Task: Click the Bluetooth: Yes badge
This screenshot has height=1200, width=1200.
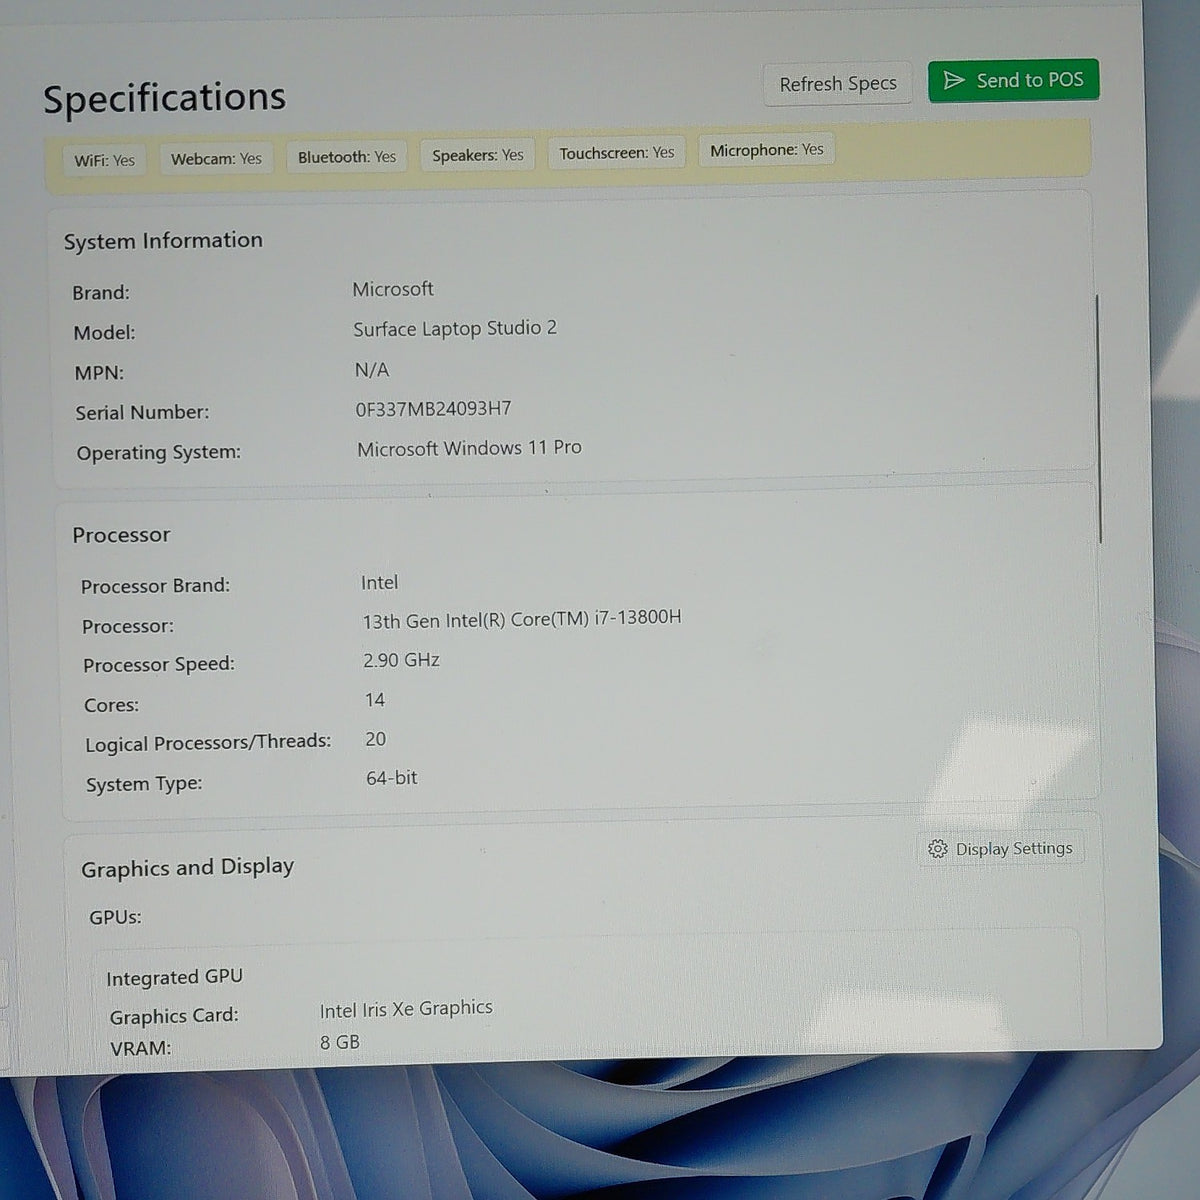Action: [x=347, y=157]
